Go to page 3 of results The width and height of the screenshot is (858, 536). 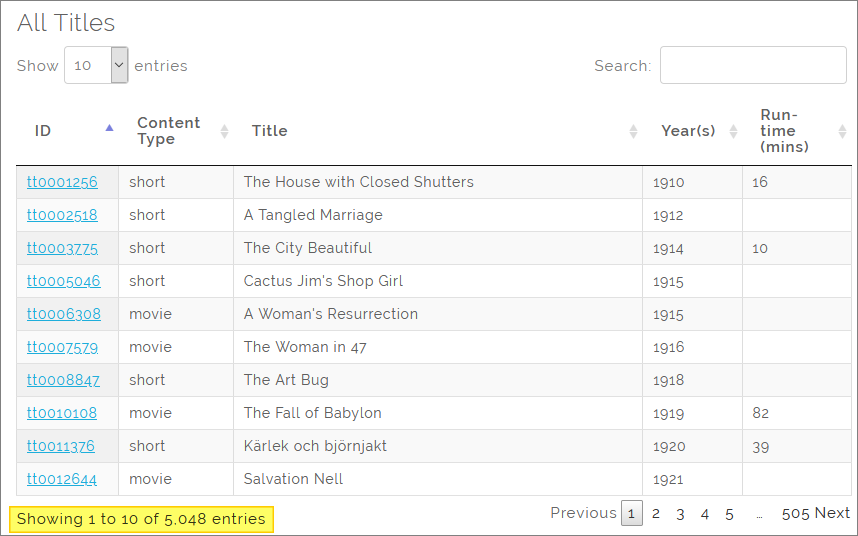pyautogui.click(x=680, y=514)
